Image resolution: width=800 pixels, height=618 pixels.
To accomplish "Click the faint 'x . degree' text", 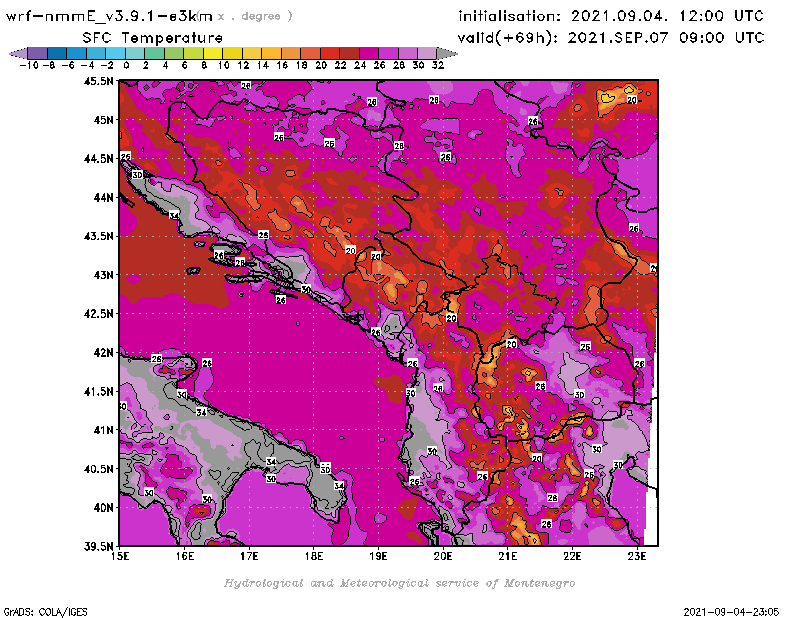I will point(255,16).
